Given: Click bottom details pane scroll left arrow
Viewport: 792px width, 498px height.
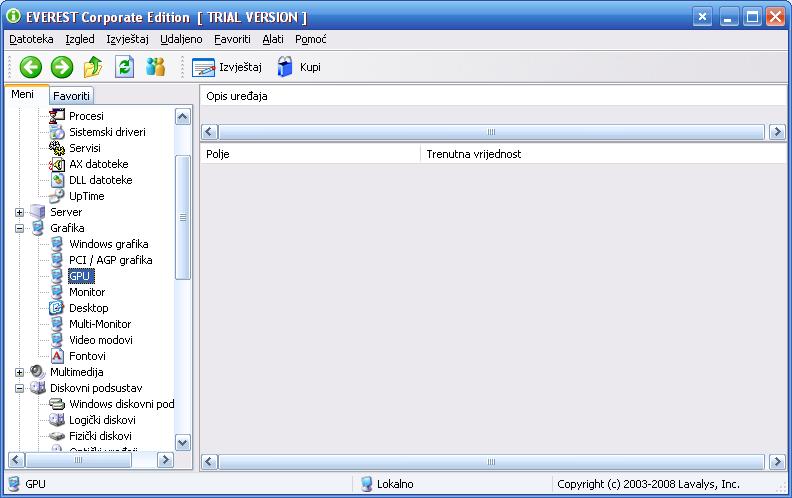Looking at the screenshot, I should tap(210, 462).
